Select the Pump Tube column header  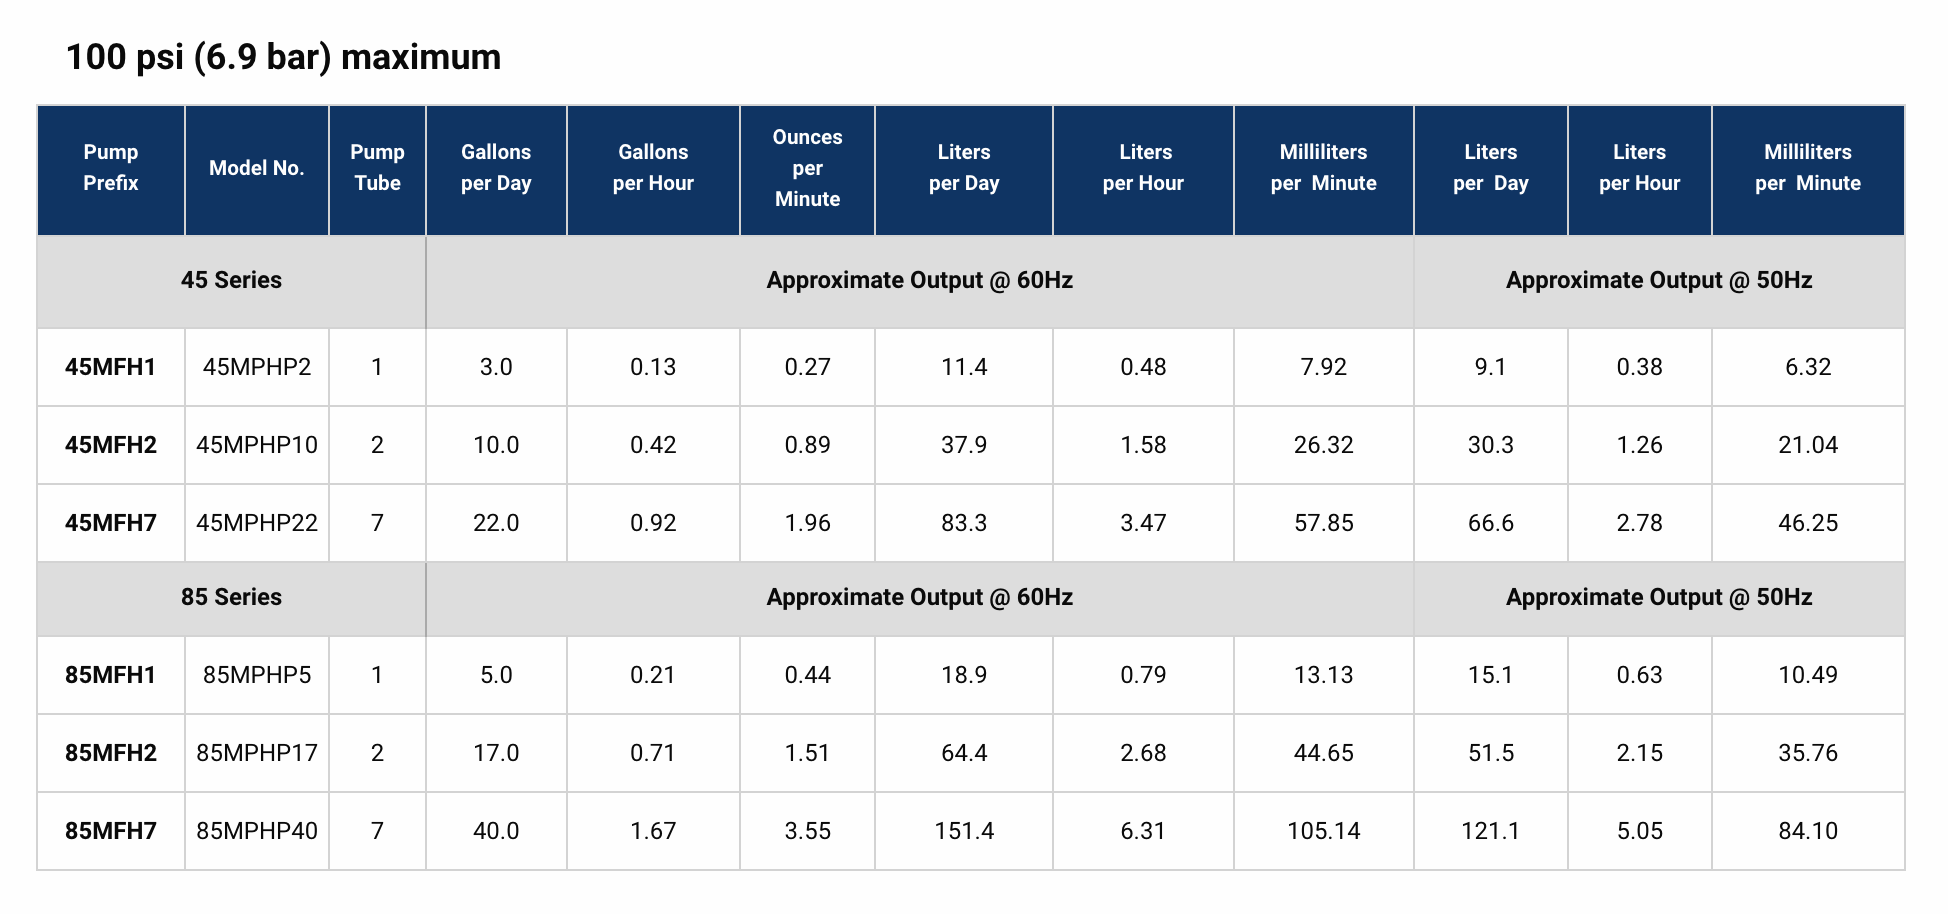[377, 168]
